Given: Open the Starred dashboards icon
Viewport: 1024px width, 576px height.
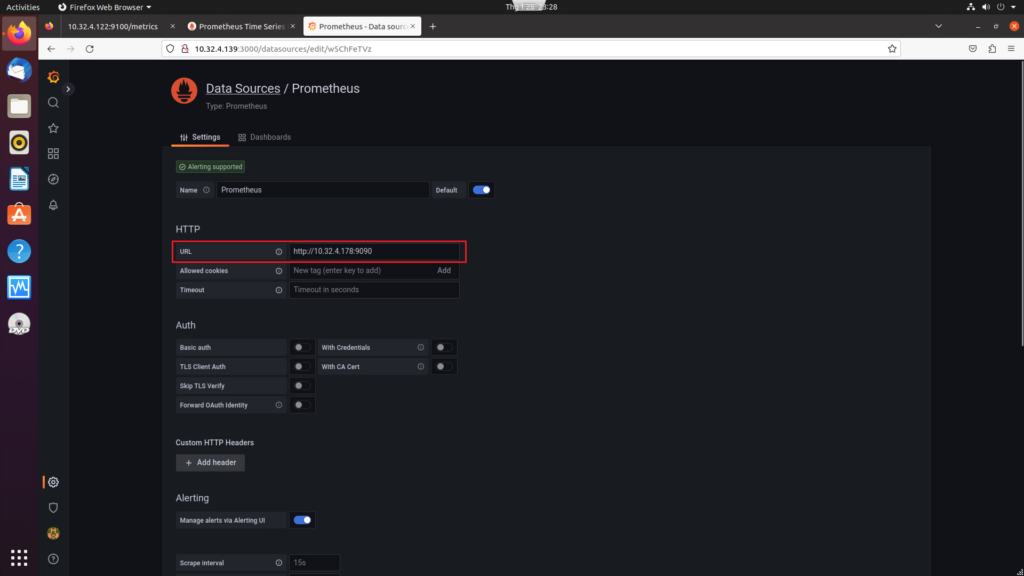Looking at the screenshot, I should point(54,128).
